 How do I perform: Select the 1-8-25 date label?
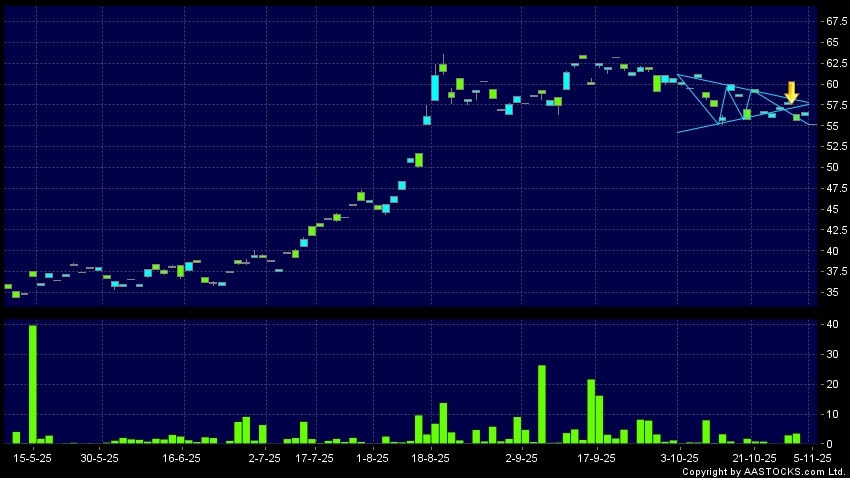tap(372, 457)
